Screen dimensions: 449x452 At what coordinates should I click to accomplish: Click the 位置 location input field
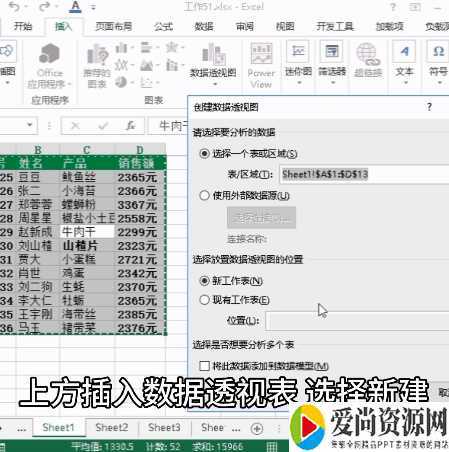tap(357, 321)
